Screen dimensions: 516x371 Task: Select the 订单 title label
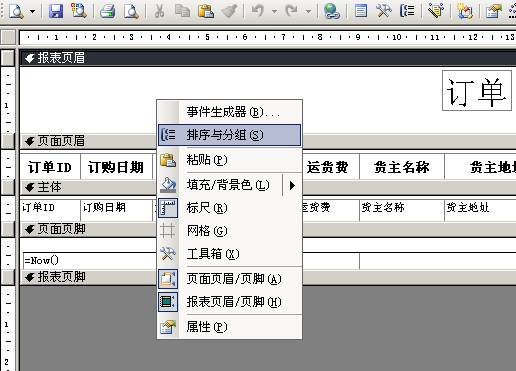point(477,91)
